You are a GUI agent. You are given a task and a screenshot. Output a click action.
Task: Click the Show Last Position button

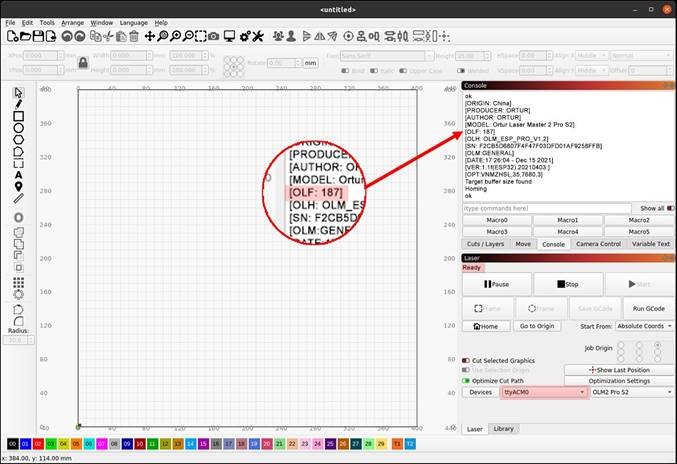(x=619, y=370)
